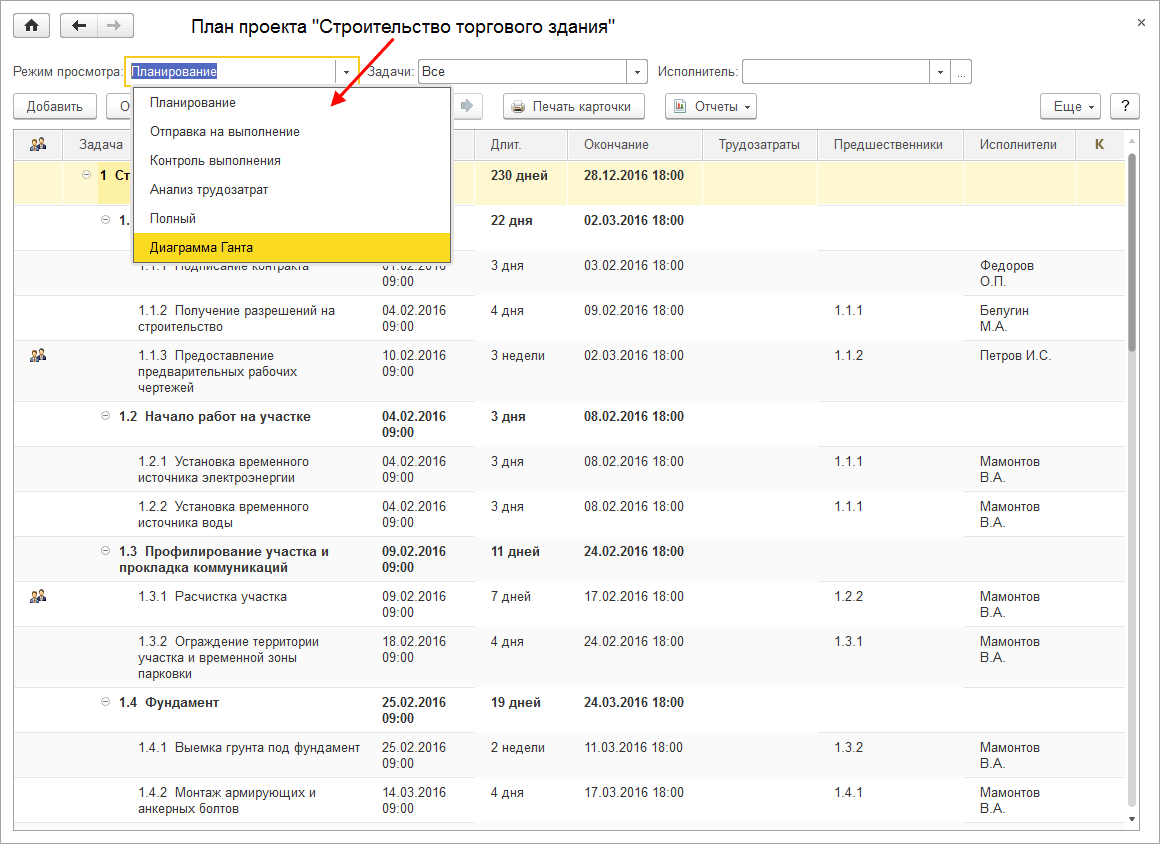Select task 1.1.2 Получение разрешений на строительство
1160x844 pixels.
[x=237, y=318]
